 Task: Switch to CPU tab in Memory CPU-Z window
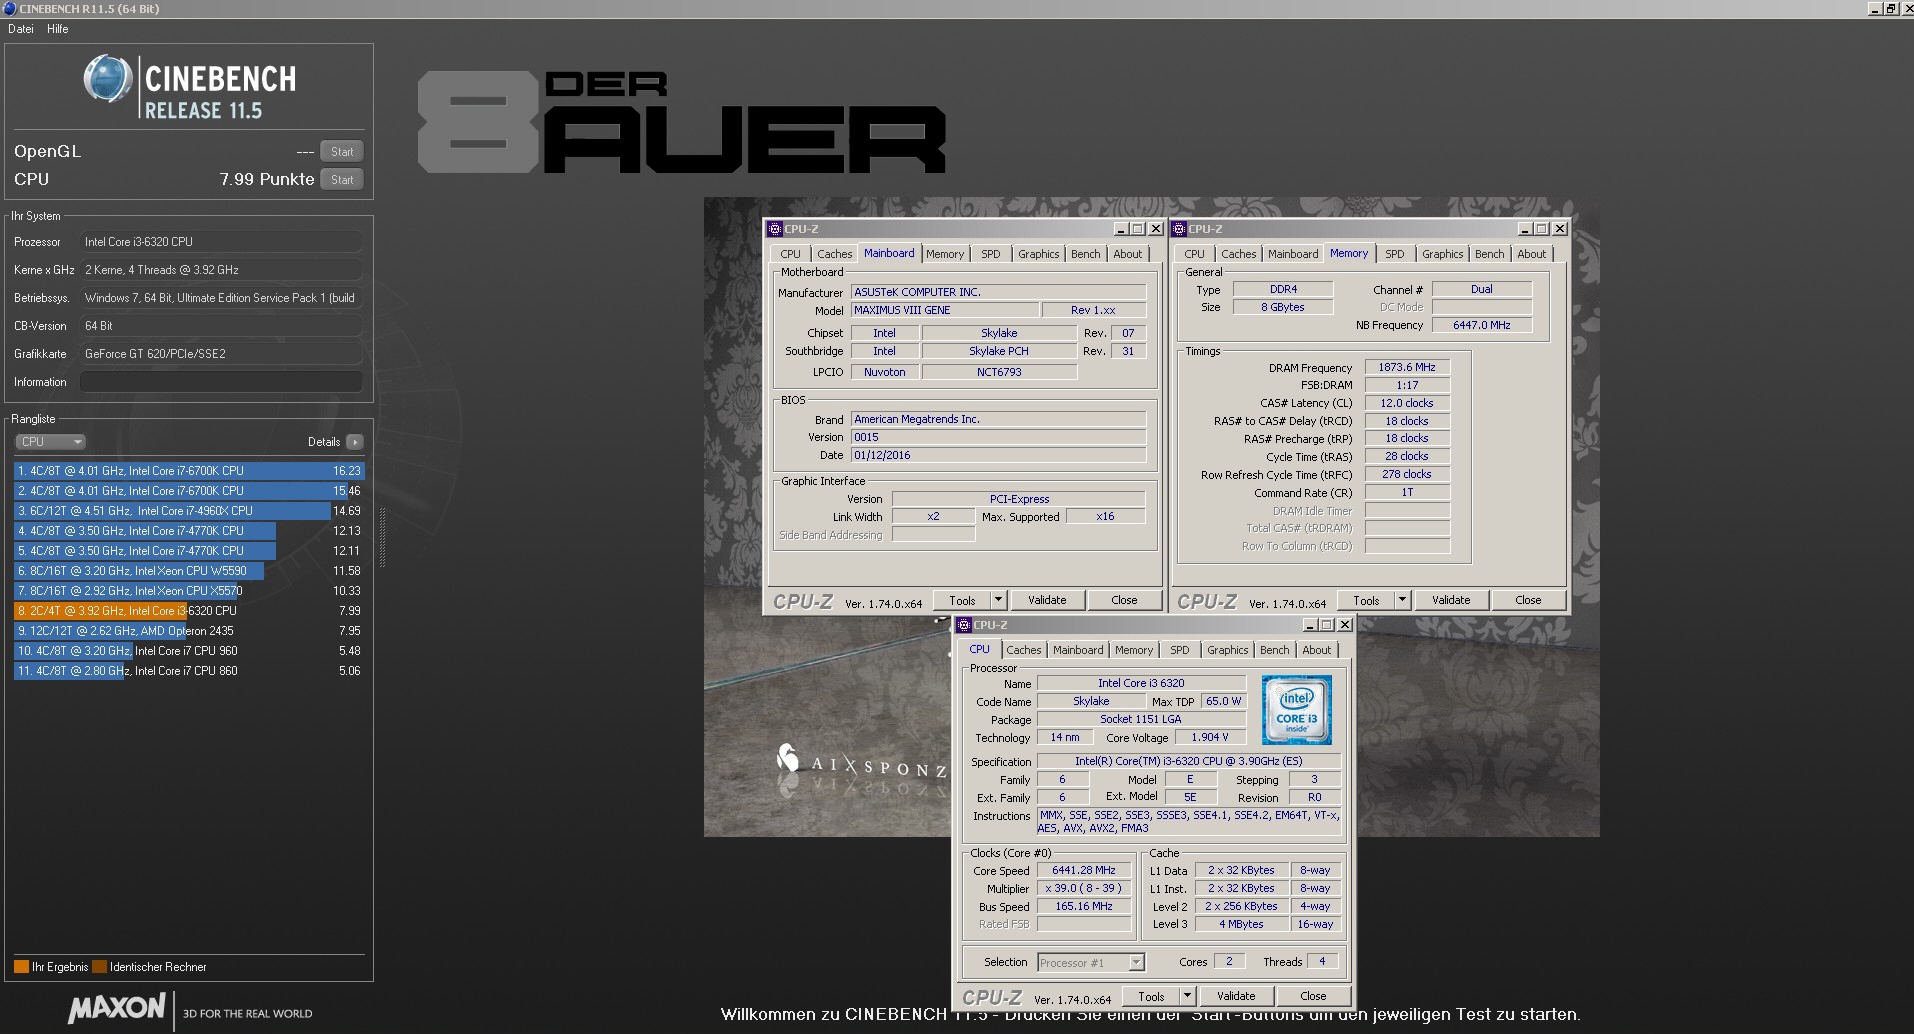click(1194, 254)
